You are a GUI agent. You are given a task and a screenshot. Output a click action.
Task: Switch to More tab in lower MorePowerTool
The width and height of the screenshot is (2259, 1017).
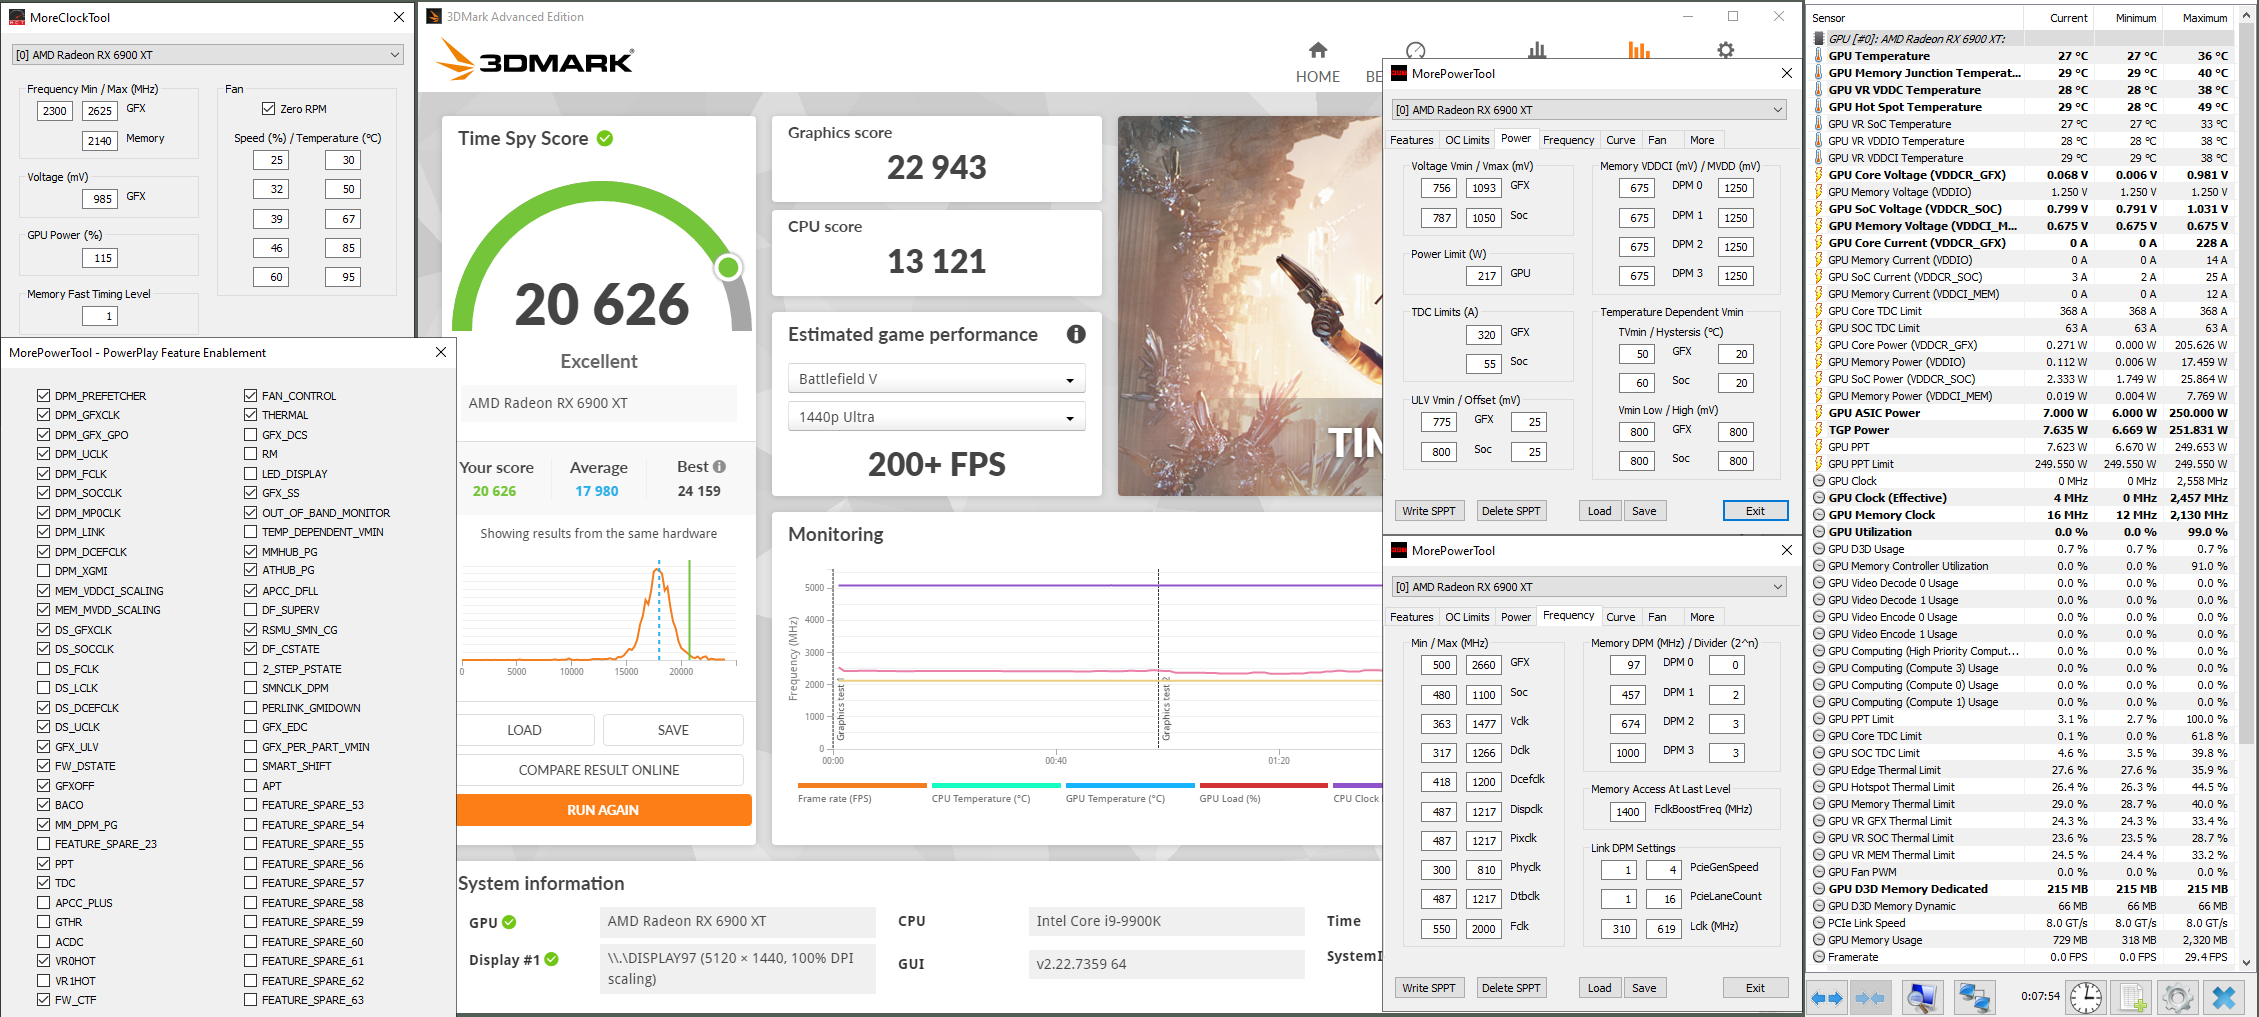tap(1702, 617)
